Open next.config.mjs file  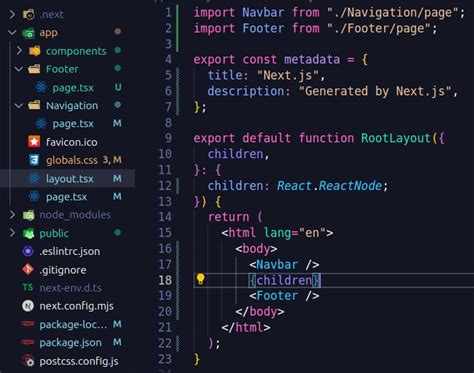[x=76, y=306]
